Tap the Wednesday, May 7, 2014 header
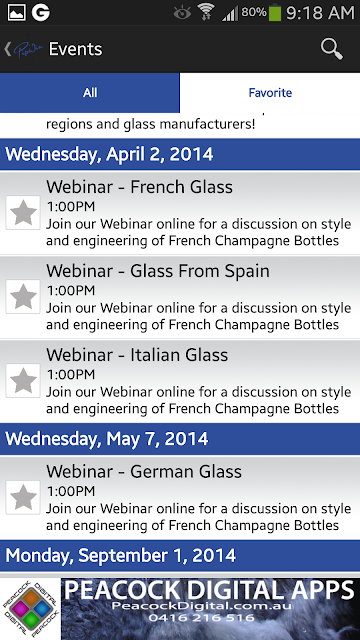 [x=180, y=439]
